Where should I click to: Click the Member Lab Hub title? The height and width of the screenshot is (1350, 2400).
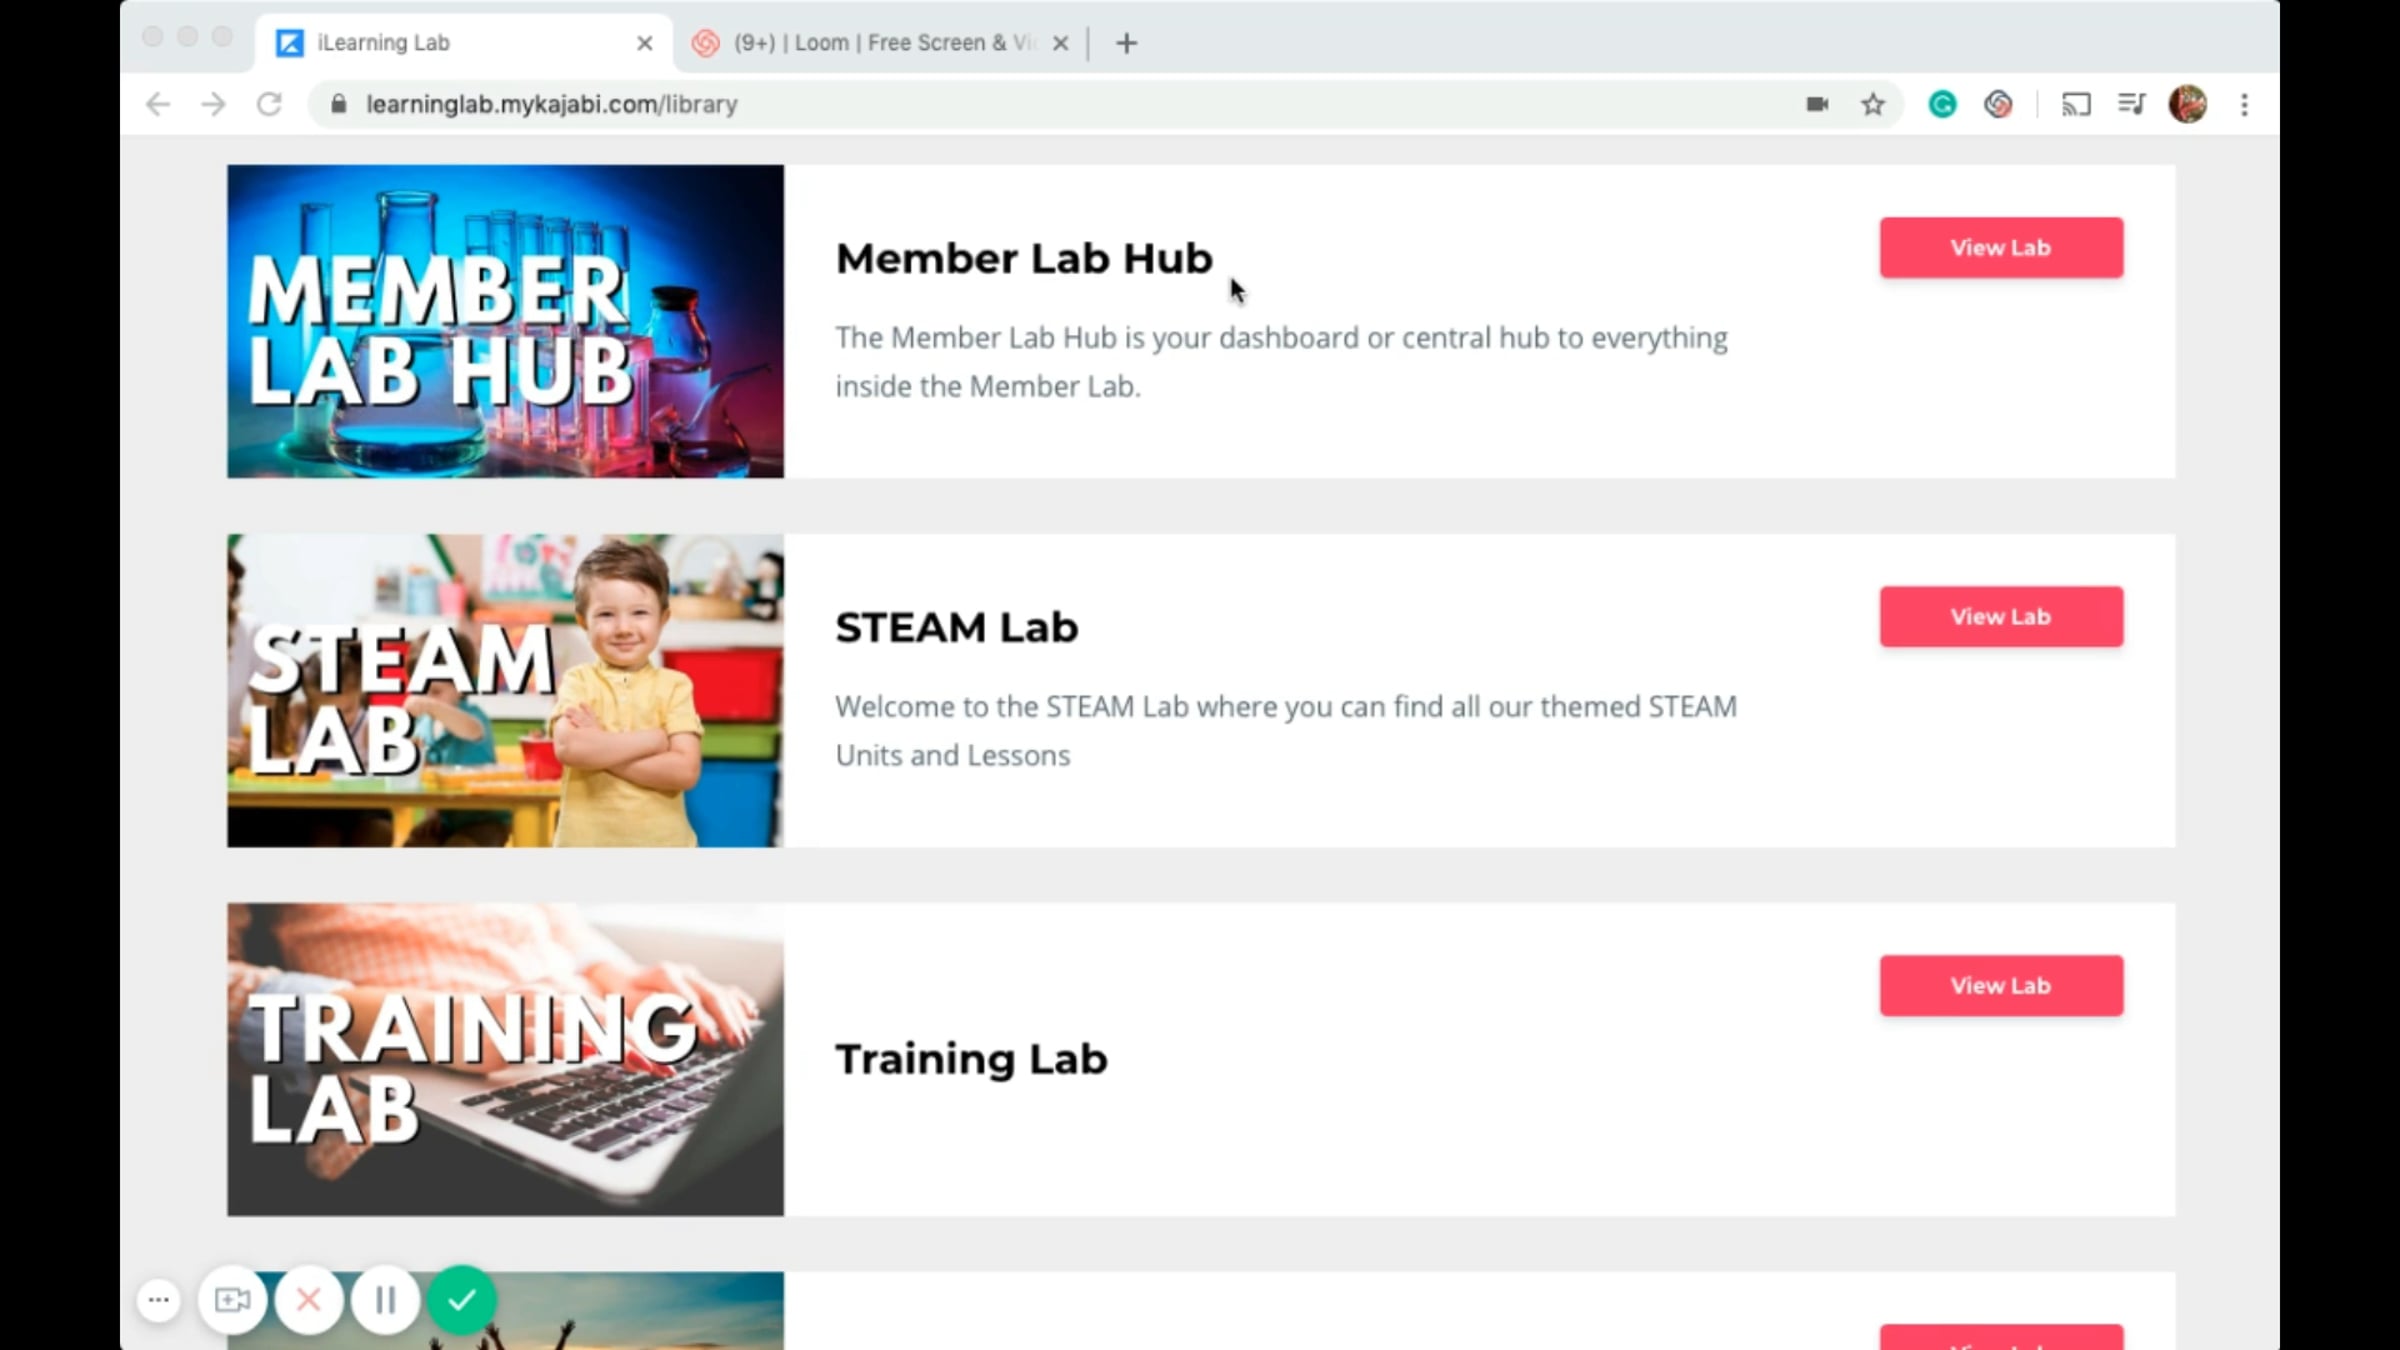[x=1024, y=258]
